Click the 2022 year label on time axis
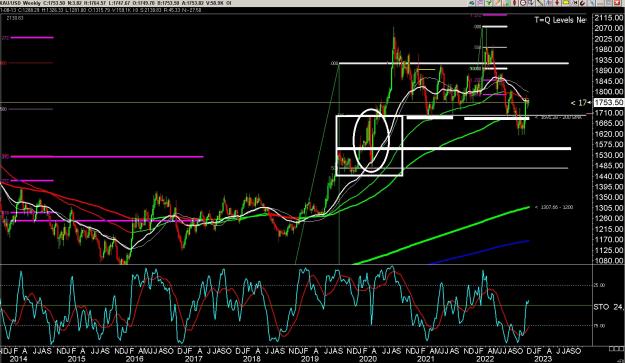Screen dimensions: 625x363 (x=485, y=359)
